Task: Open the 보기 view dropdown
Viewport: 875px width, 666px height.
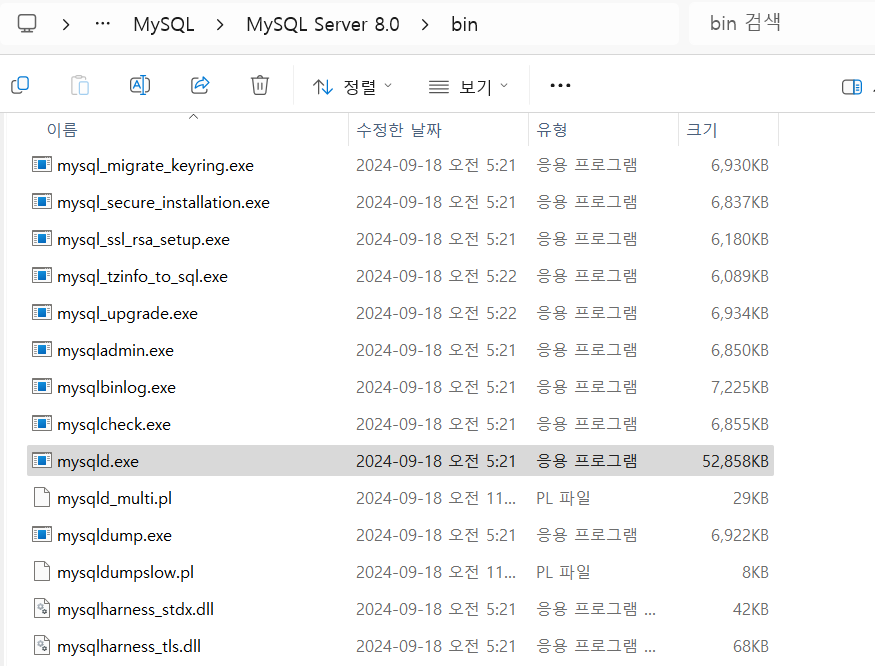Action: pyautogui.click(x=468, y=87)
